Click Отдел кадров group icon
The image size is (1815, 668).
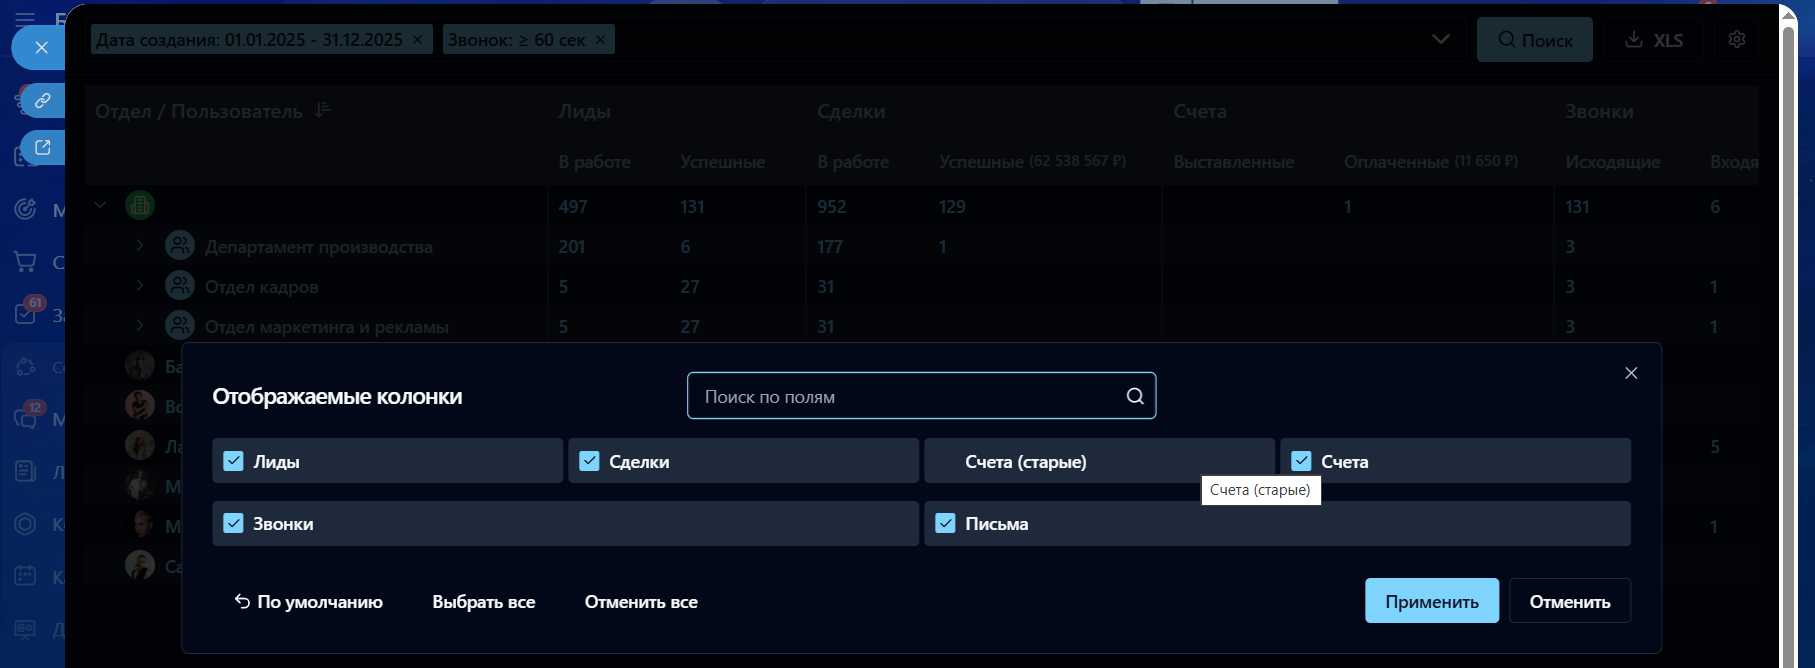[180, 286]
